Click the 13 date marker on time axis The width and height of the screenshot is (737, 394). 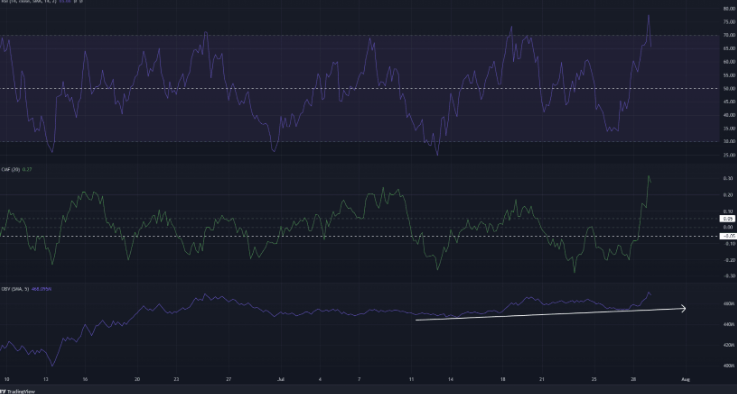46,379
